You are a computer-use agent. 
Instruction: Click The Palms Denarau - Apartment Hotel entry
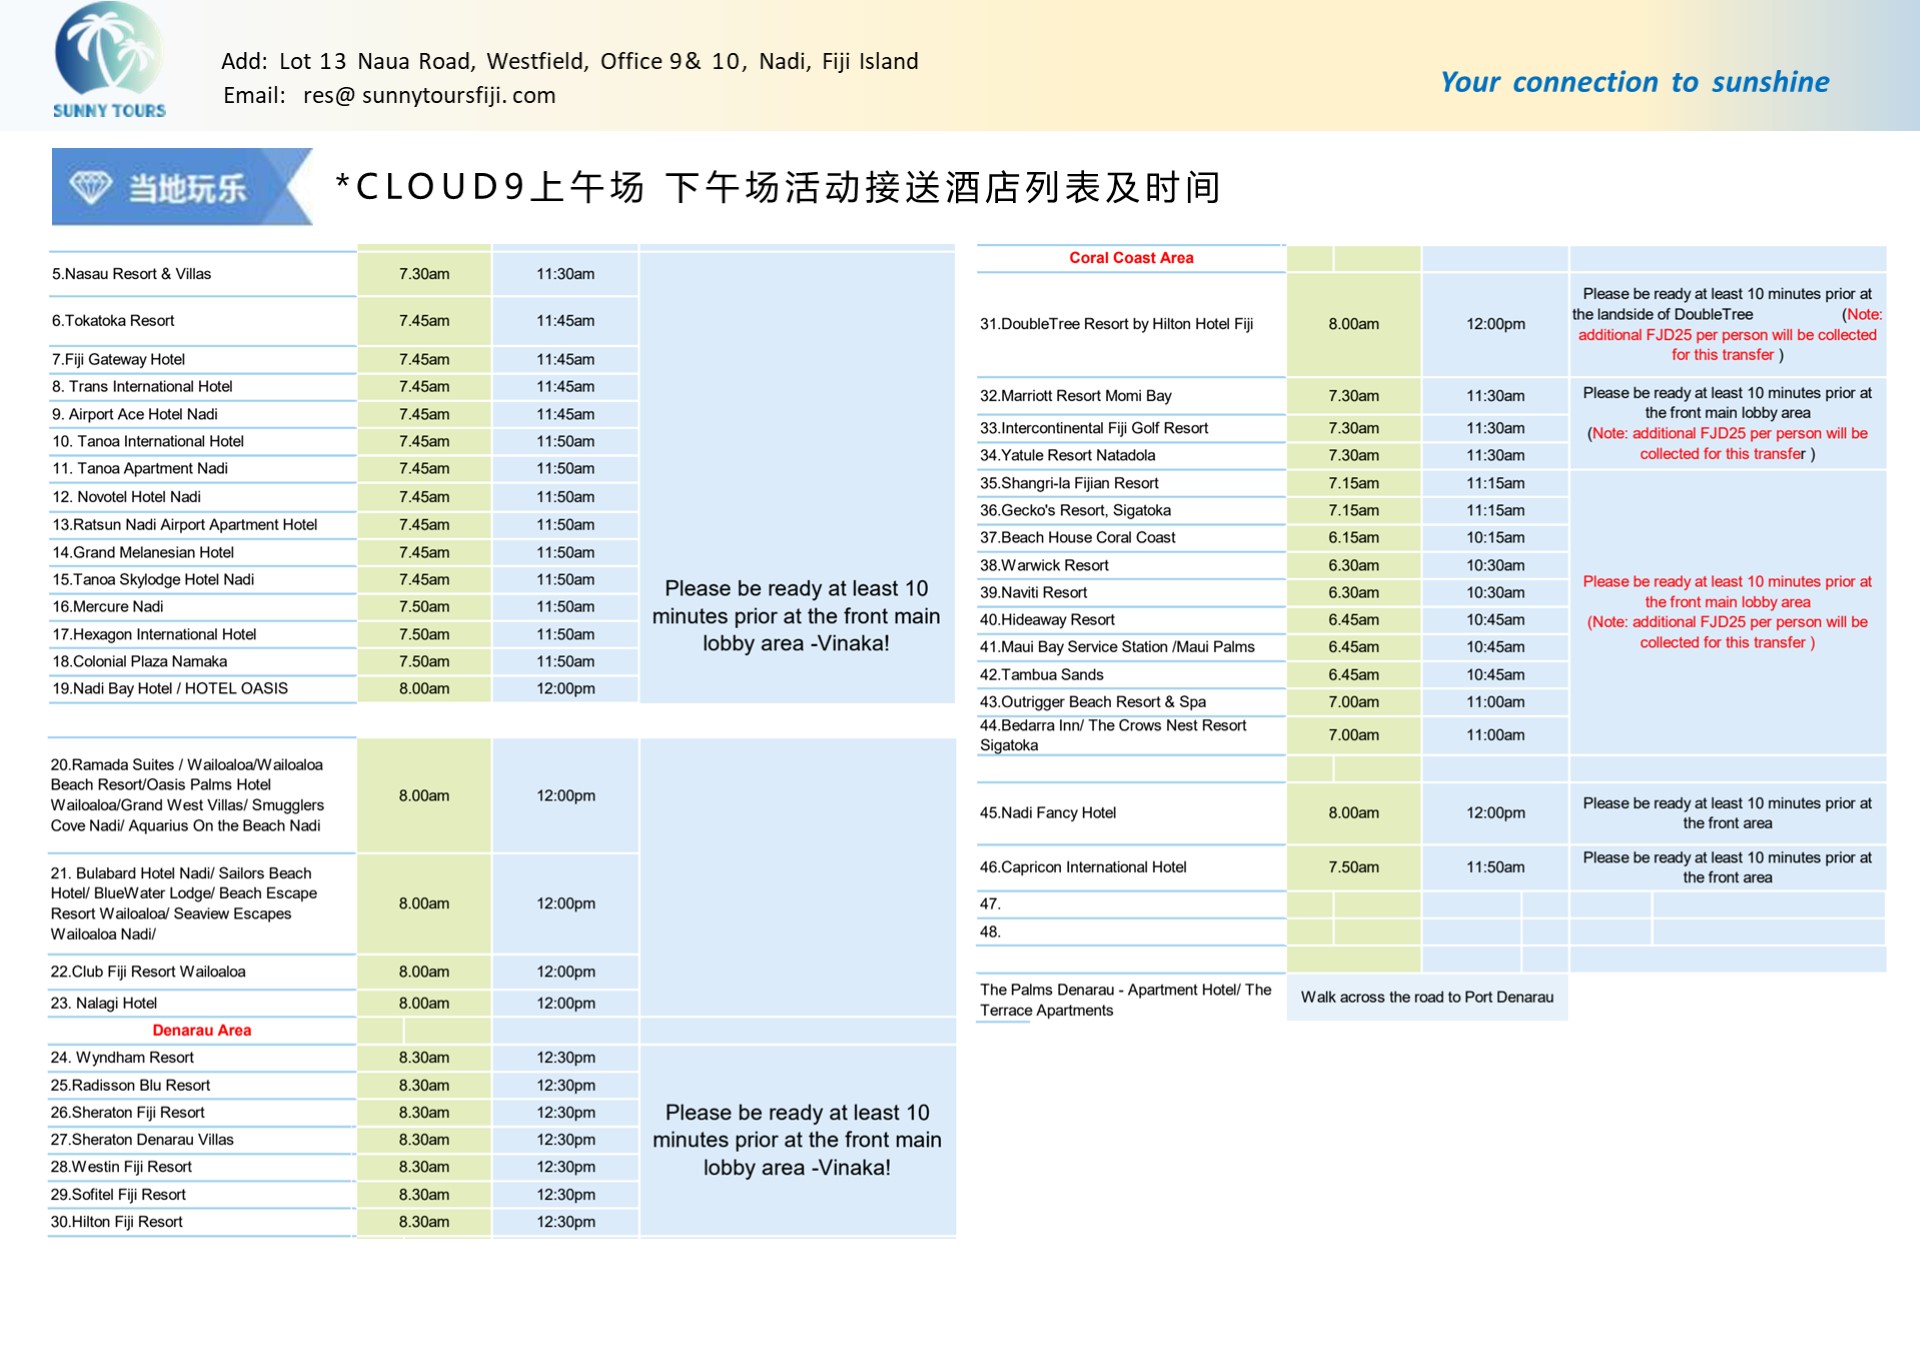pos(1125,1000)
